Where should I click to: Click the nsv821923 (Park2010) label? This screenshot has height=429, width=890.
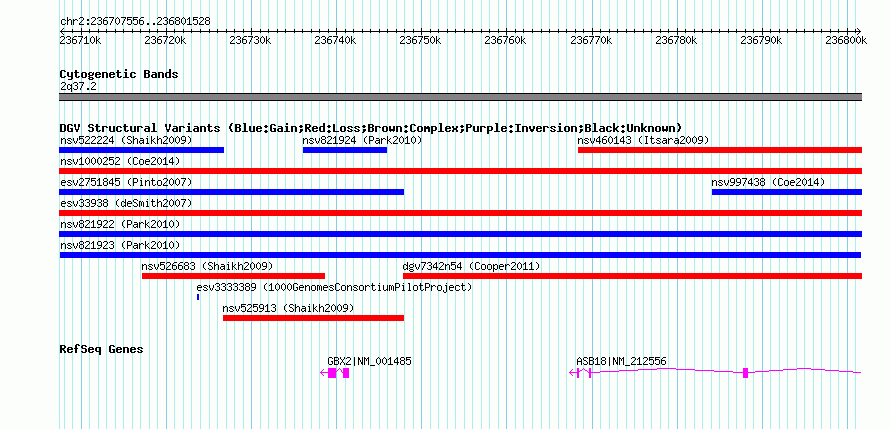pyautogui.click(x=120, y=245)
